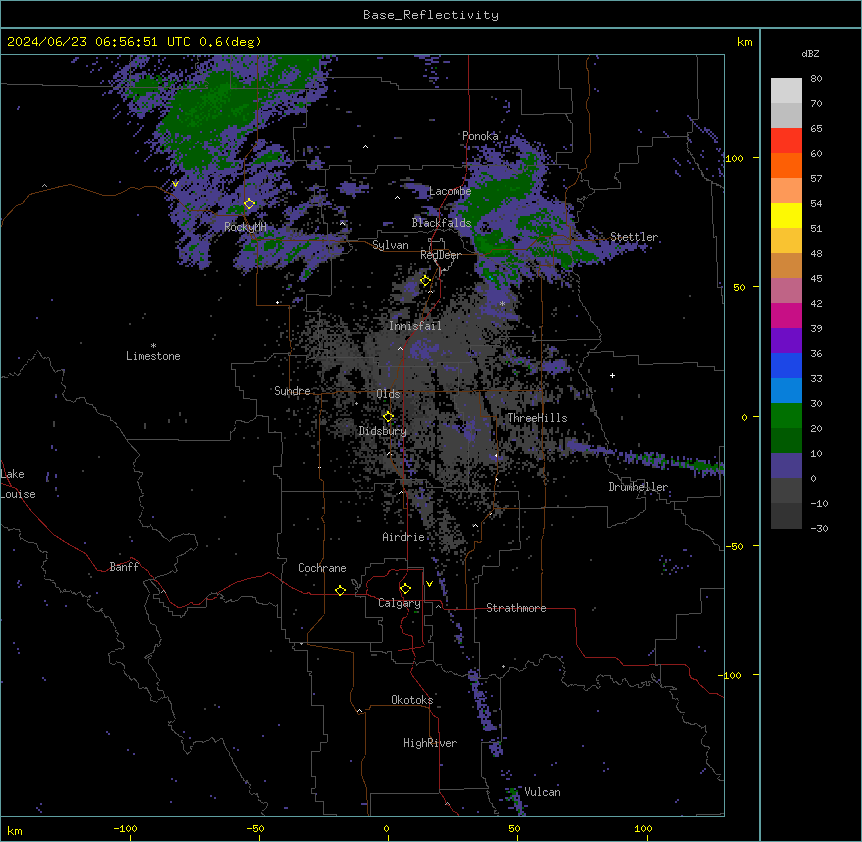The image size is (862, 842).
Task: Select the Didsbury label
Action: point(383,431)
